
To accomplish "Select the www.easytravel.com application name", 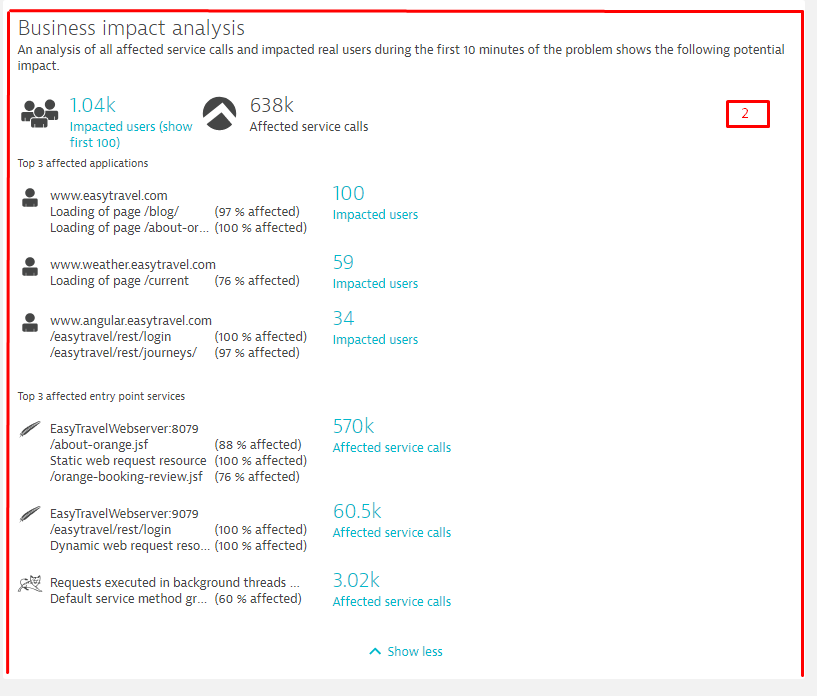I will [109, 196].
